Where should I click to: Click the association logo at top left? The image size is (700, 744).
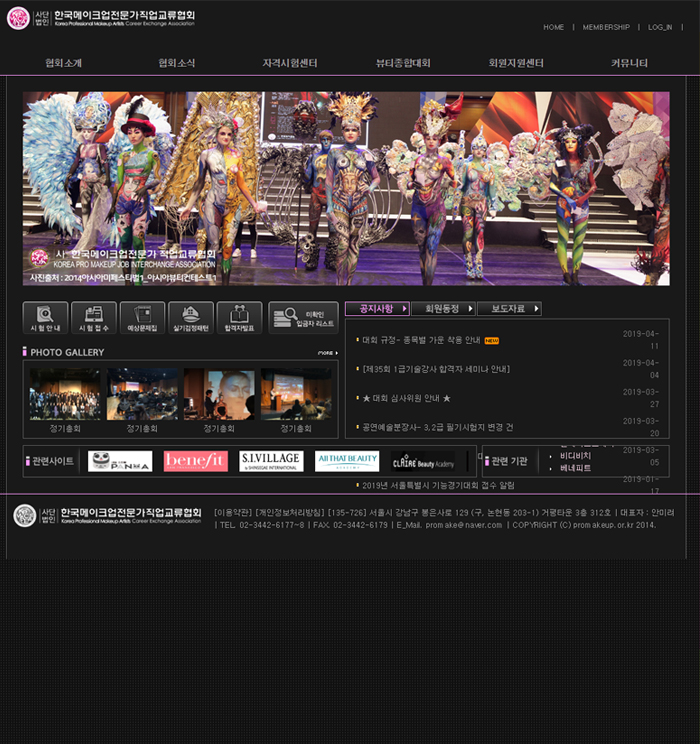pos(100,18)
